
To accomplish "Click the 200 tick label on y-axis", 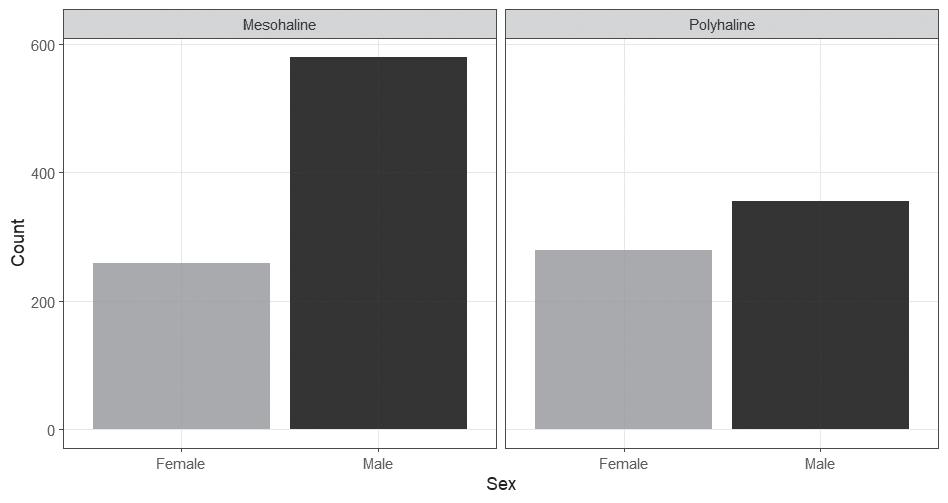I will (45, 302).
